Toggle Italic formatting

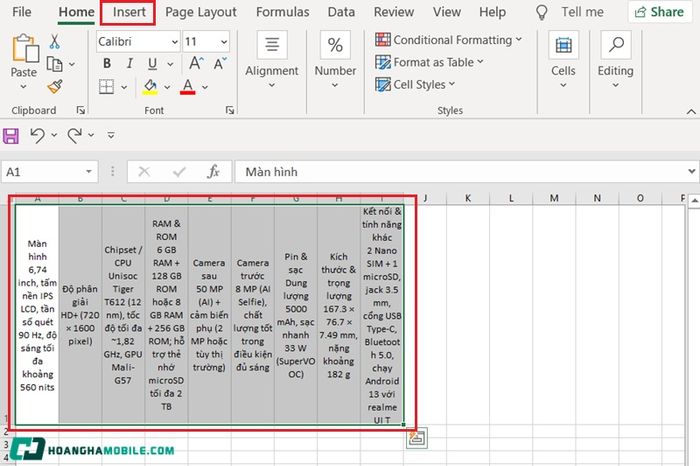coord(129,64)
